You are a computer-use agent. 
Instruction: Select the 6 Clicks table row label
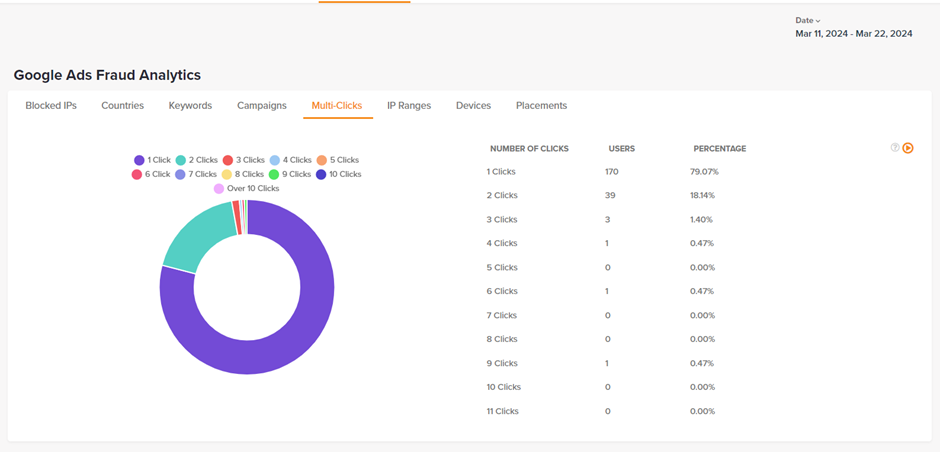point(502,292)
